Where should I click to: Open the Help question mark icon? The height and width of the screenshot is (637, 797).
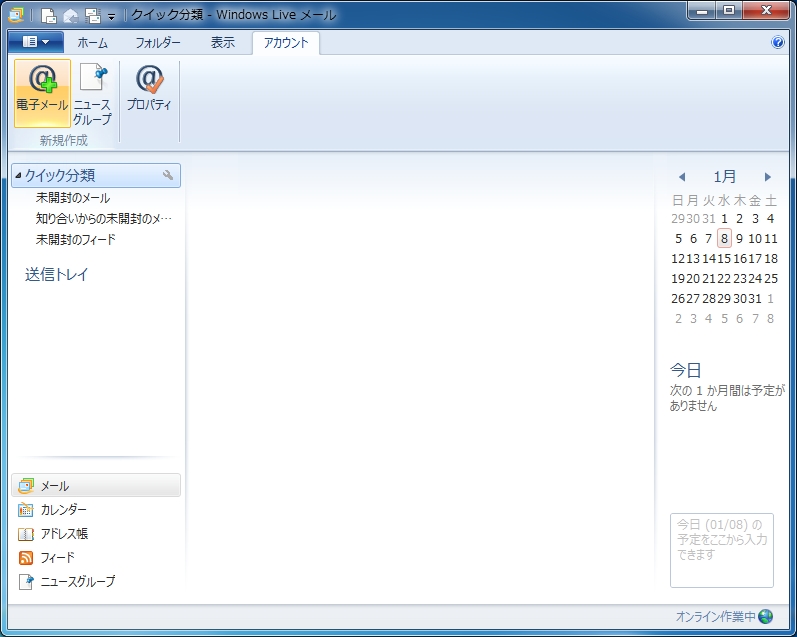pos(777,42)
